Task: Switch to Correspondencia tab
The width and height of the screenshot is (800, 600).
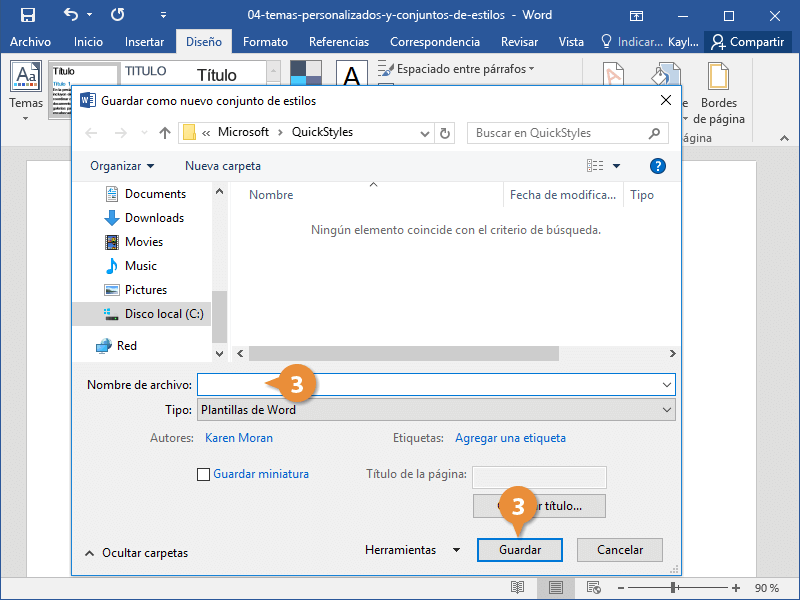Action: [435, 42]
